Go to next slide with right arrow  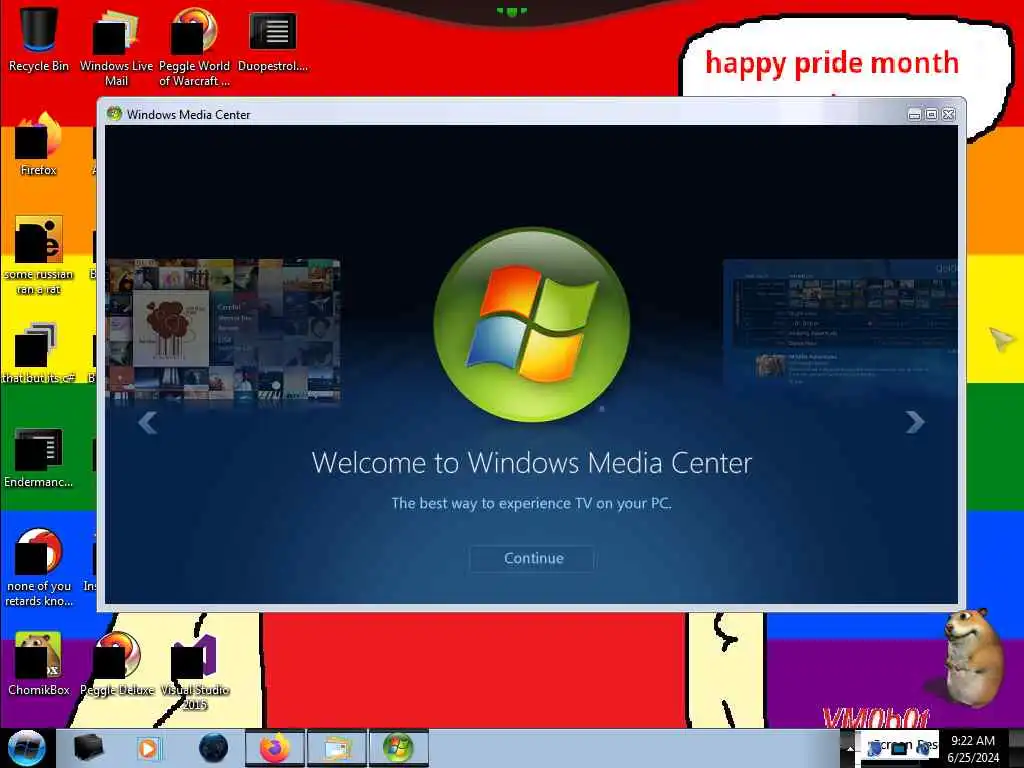pyautogui.click(x=915, y=422)
